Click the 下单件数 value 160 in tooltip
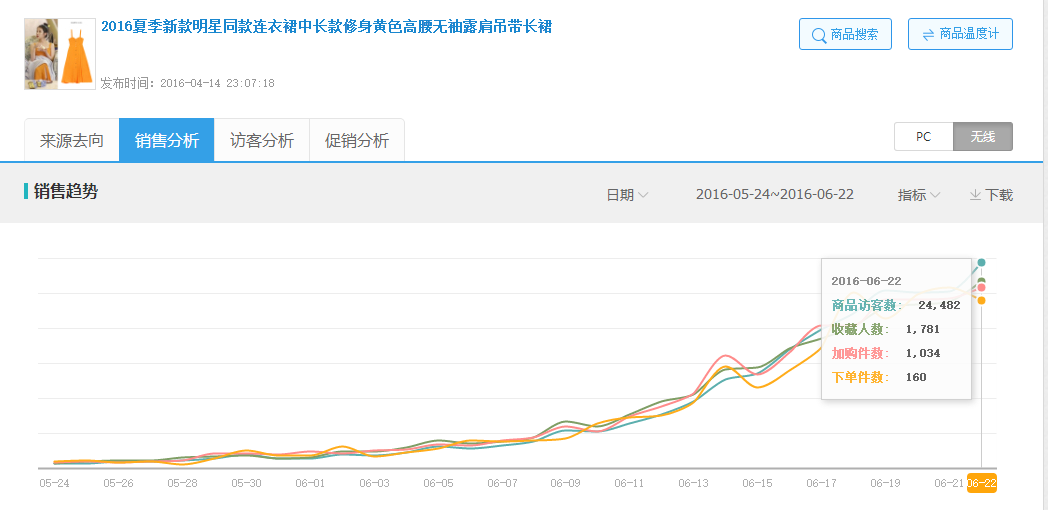 pos(916,378)
